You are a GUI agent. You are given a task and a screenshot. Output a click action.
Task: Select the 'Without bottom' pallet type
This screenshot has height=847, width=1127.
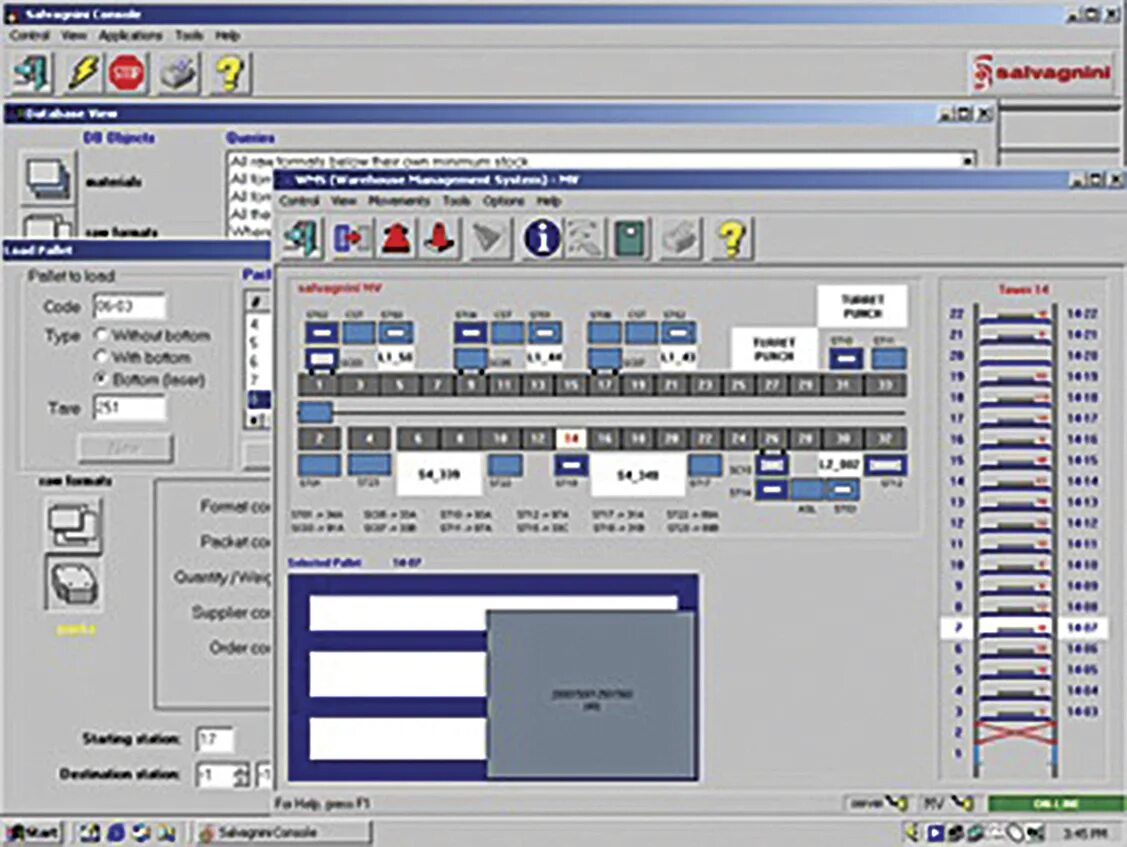coord(101,334)
